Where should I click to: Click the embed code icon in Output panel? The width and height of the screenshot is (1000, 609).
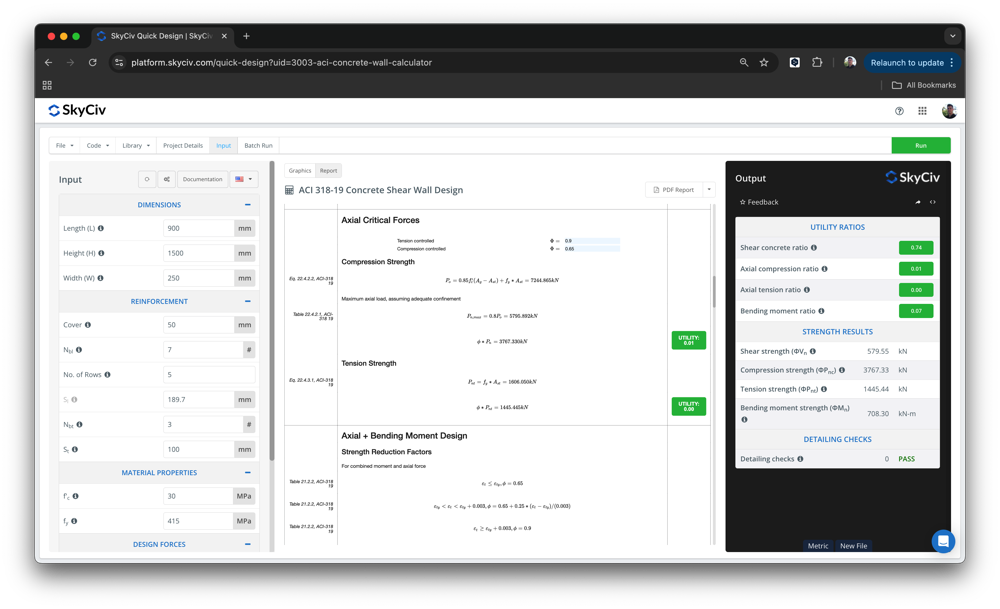click(933, 202)
